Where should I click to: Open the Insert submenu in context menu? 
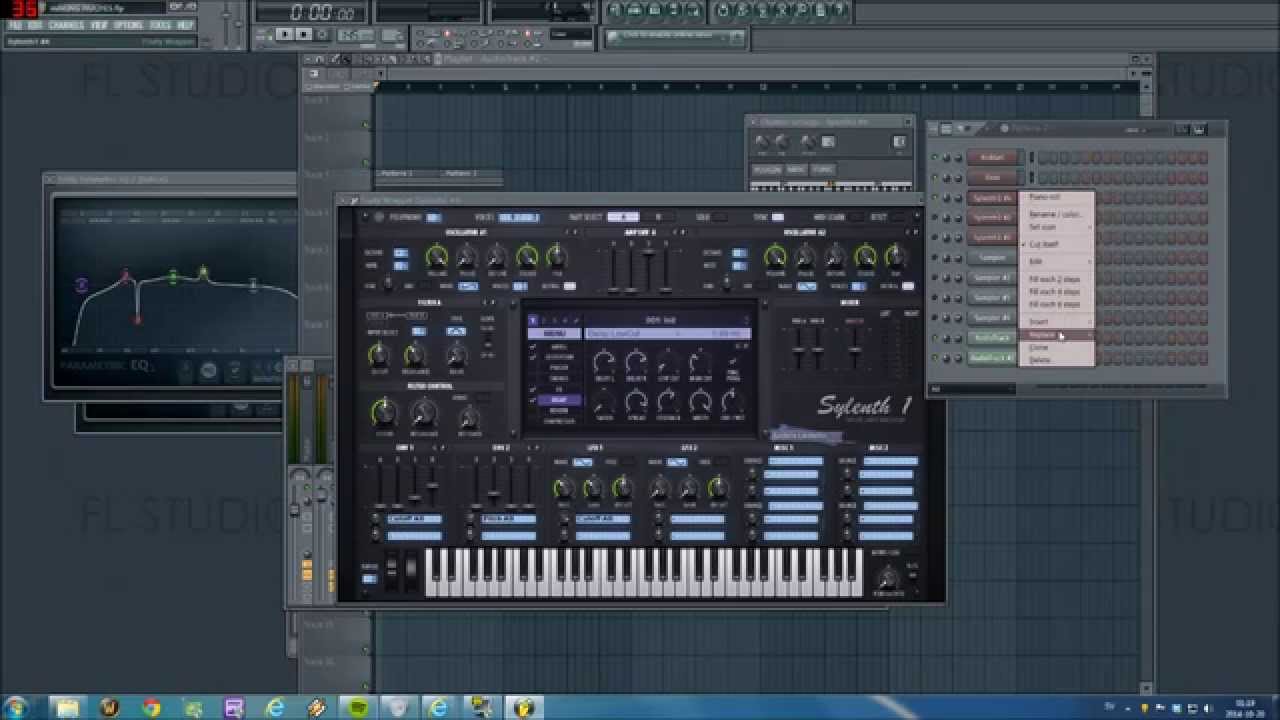coord(1057,321)
